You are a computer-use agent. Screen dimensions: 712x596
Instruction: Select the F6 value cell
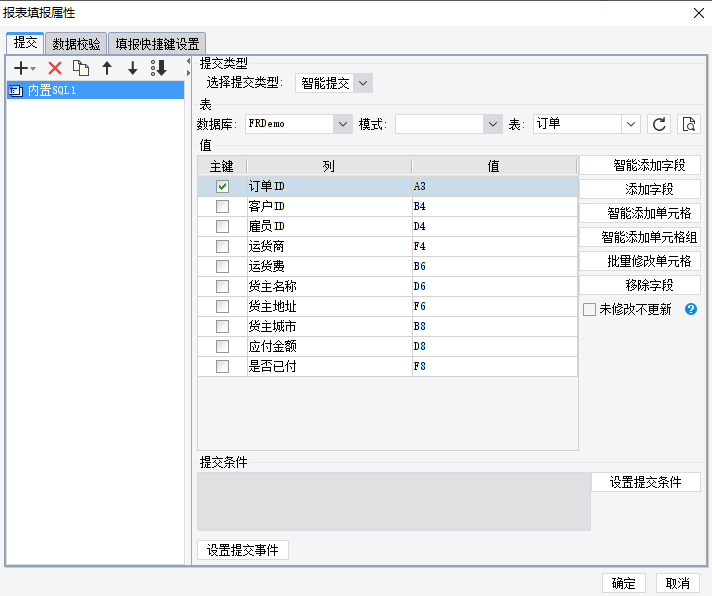click(x=494, y=306)
